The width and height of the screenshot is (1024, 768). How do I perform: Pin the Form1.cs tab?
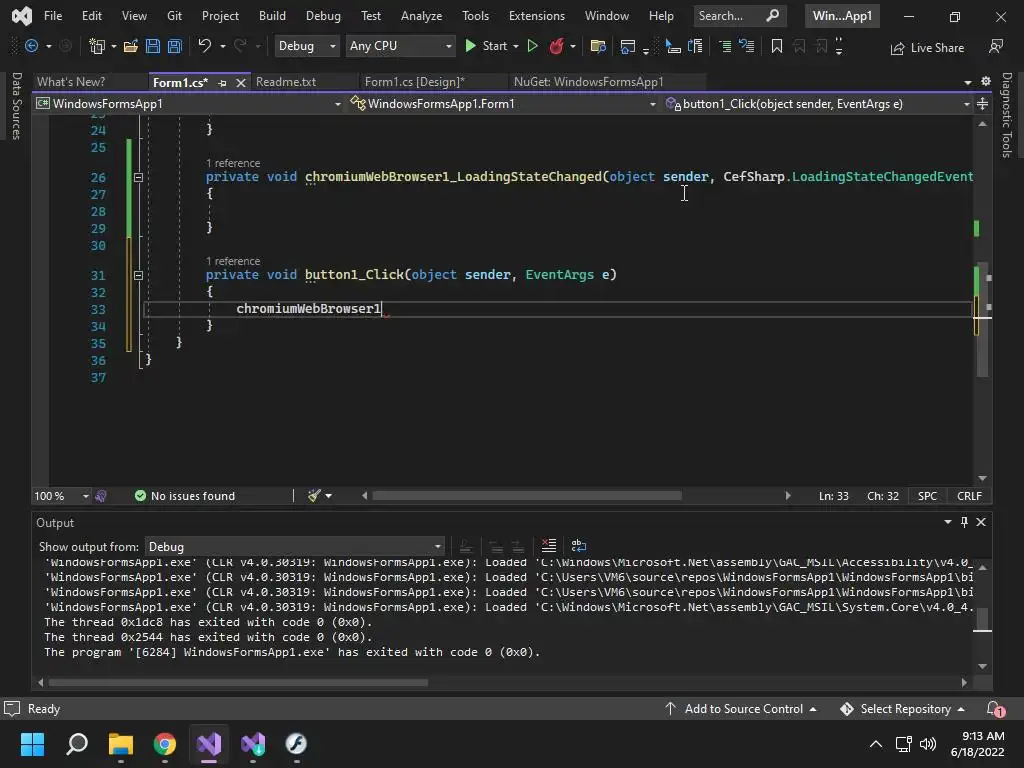[x=222, y=82]
